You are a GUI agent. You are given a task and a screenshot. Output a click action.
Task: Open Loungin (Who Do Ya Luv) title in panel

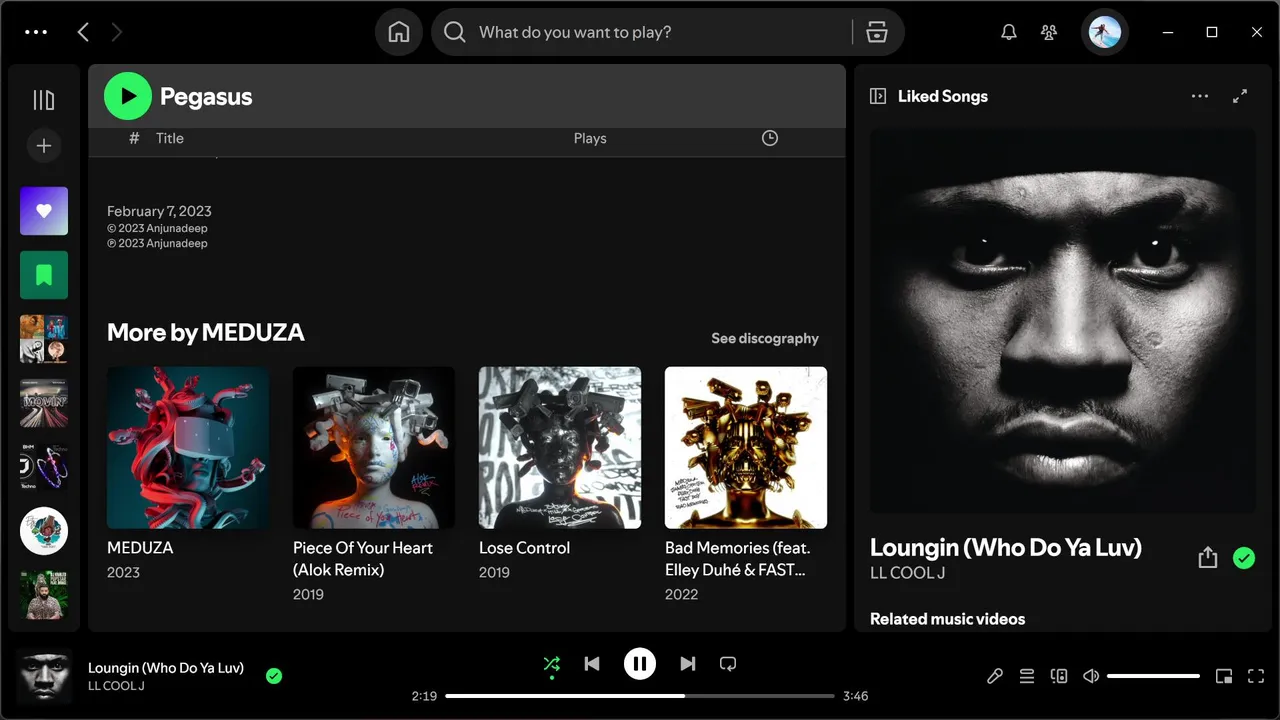point(1006,547)
